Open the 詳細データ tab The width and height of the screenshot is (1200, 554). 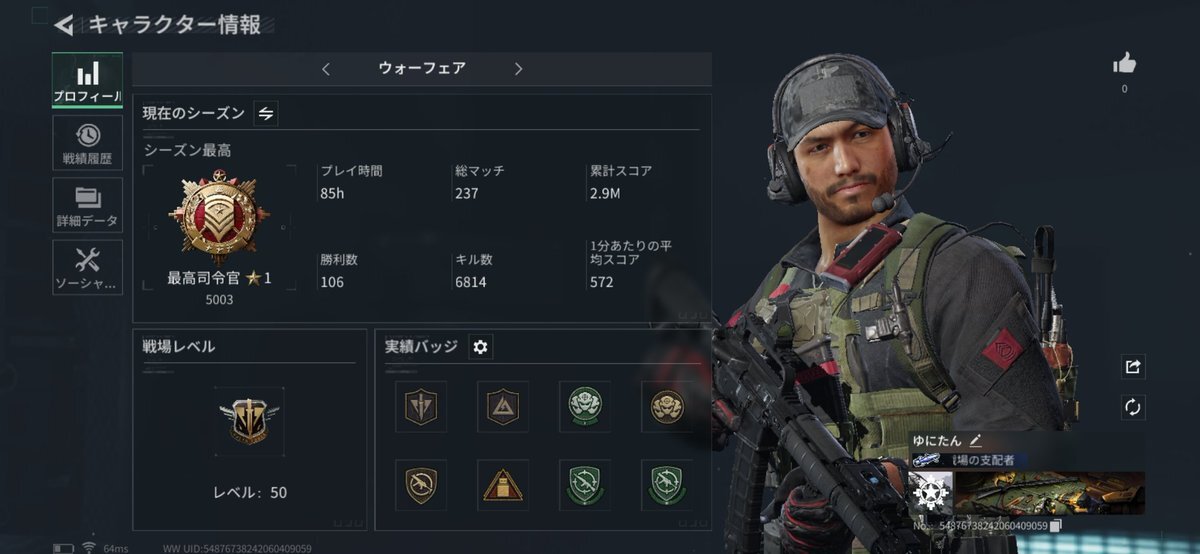(87, 205)
